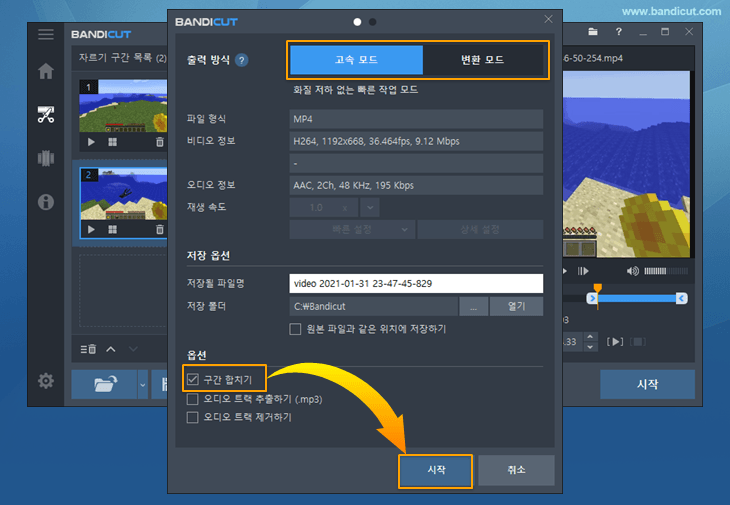730x505 pixels.
Task: Open settings gear in the sidebar
Action: [46, 381]
